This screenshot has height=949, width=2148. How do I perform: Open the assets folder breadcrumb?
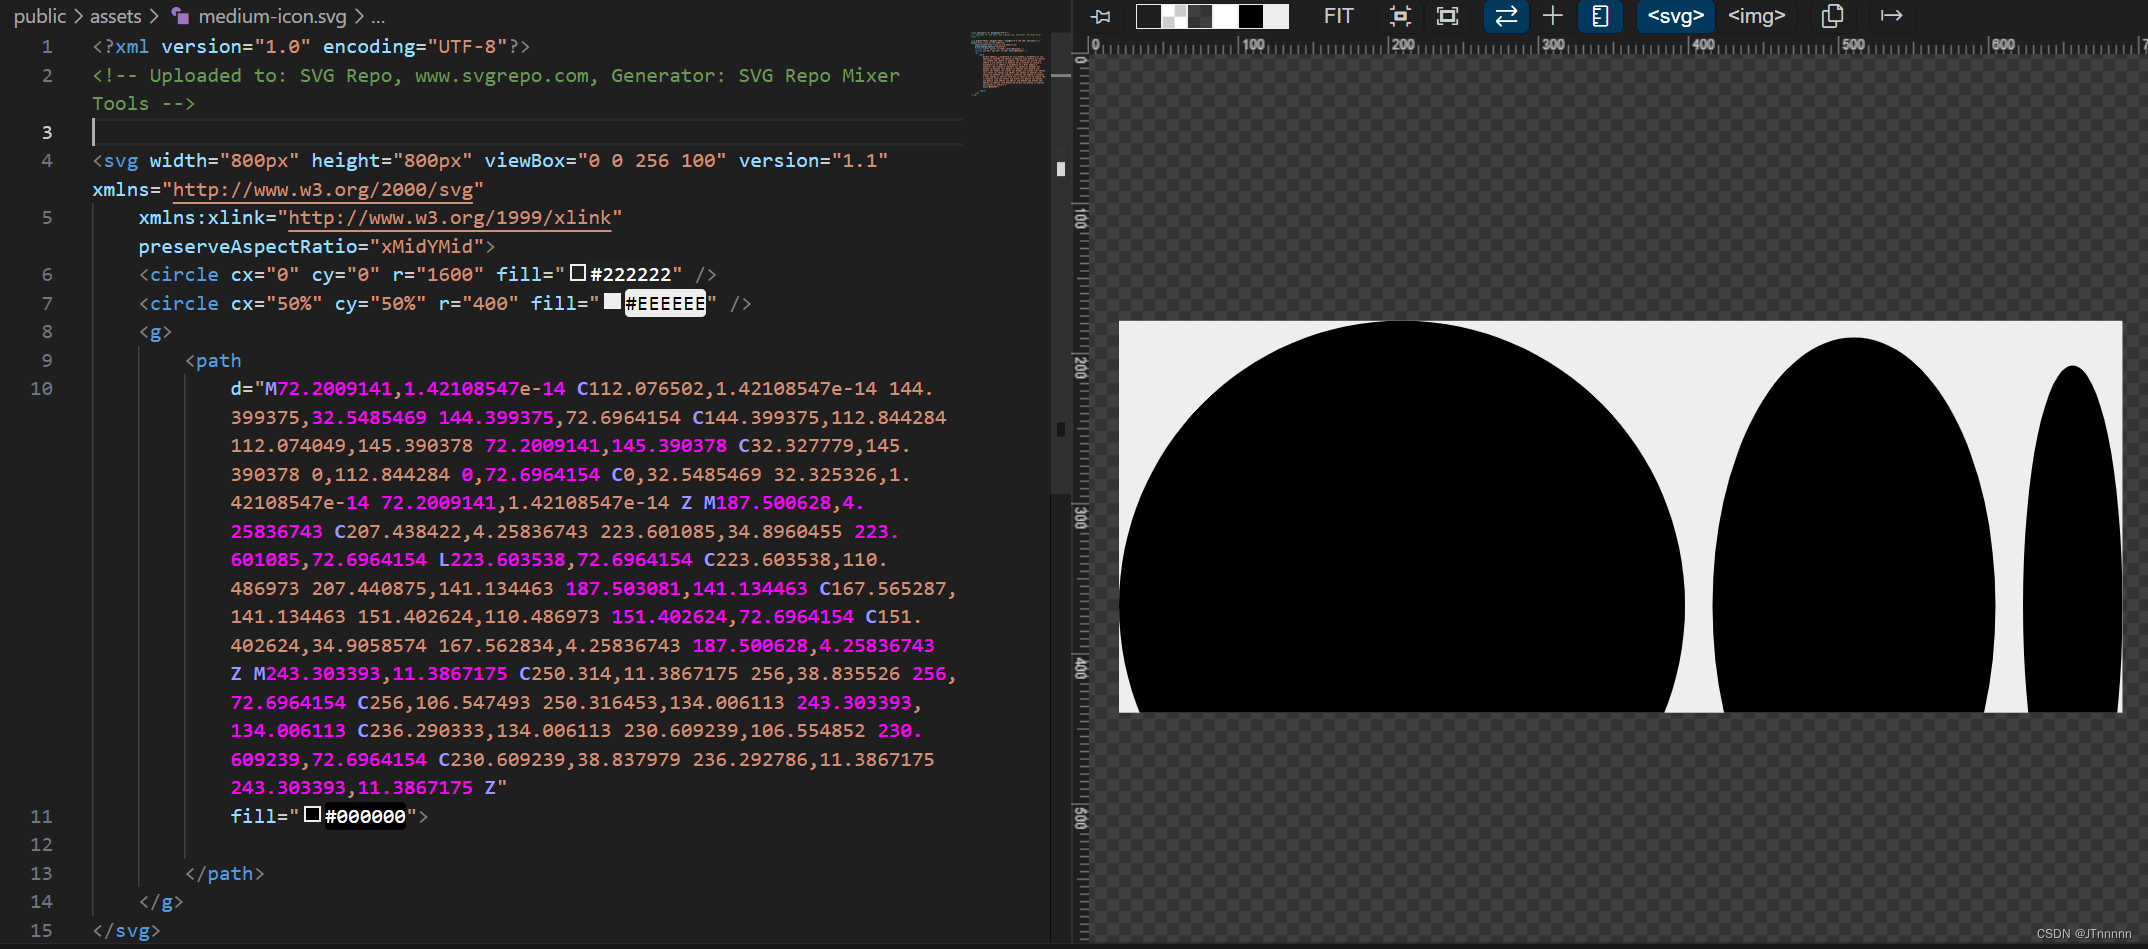tap(116, 16)
